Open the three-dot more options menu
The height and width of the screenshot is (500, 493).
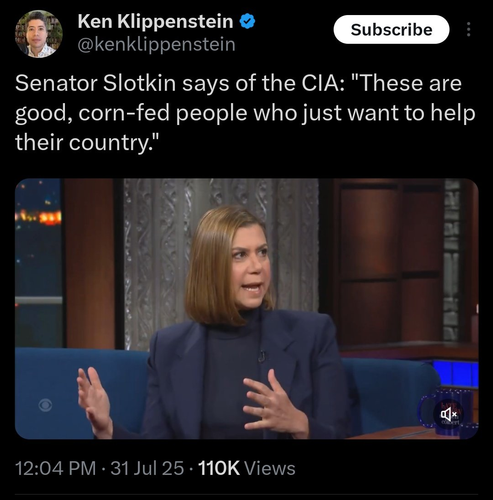468,30
